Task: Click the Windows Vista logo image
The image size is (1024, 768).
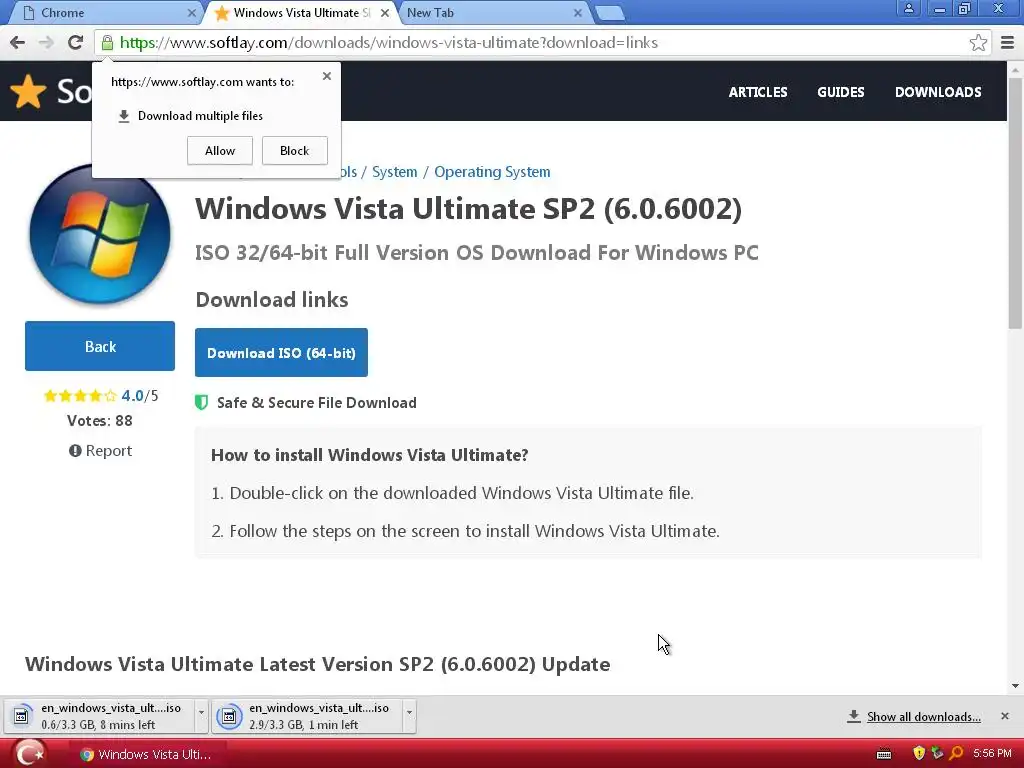Action: pyautogui.click(x=100, y=235)
